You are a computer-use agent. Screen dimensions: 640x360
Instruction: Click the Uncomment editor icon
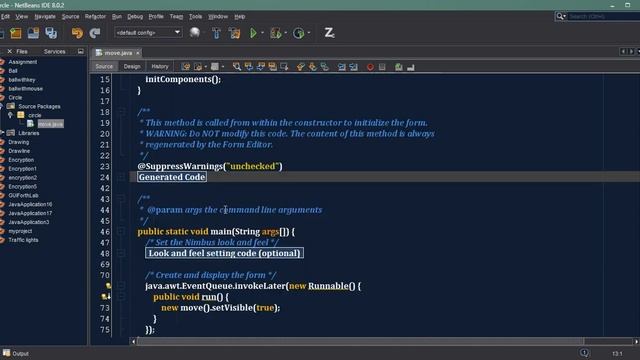pos(411,67)
